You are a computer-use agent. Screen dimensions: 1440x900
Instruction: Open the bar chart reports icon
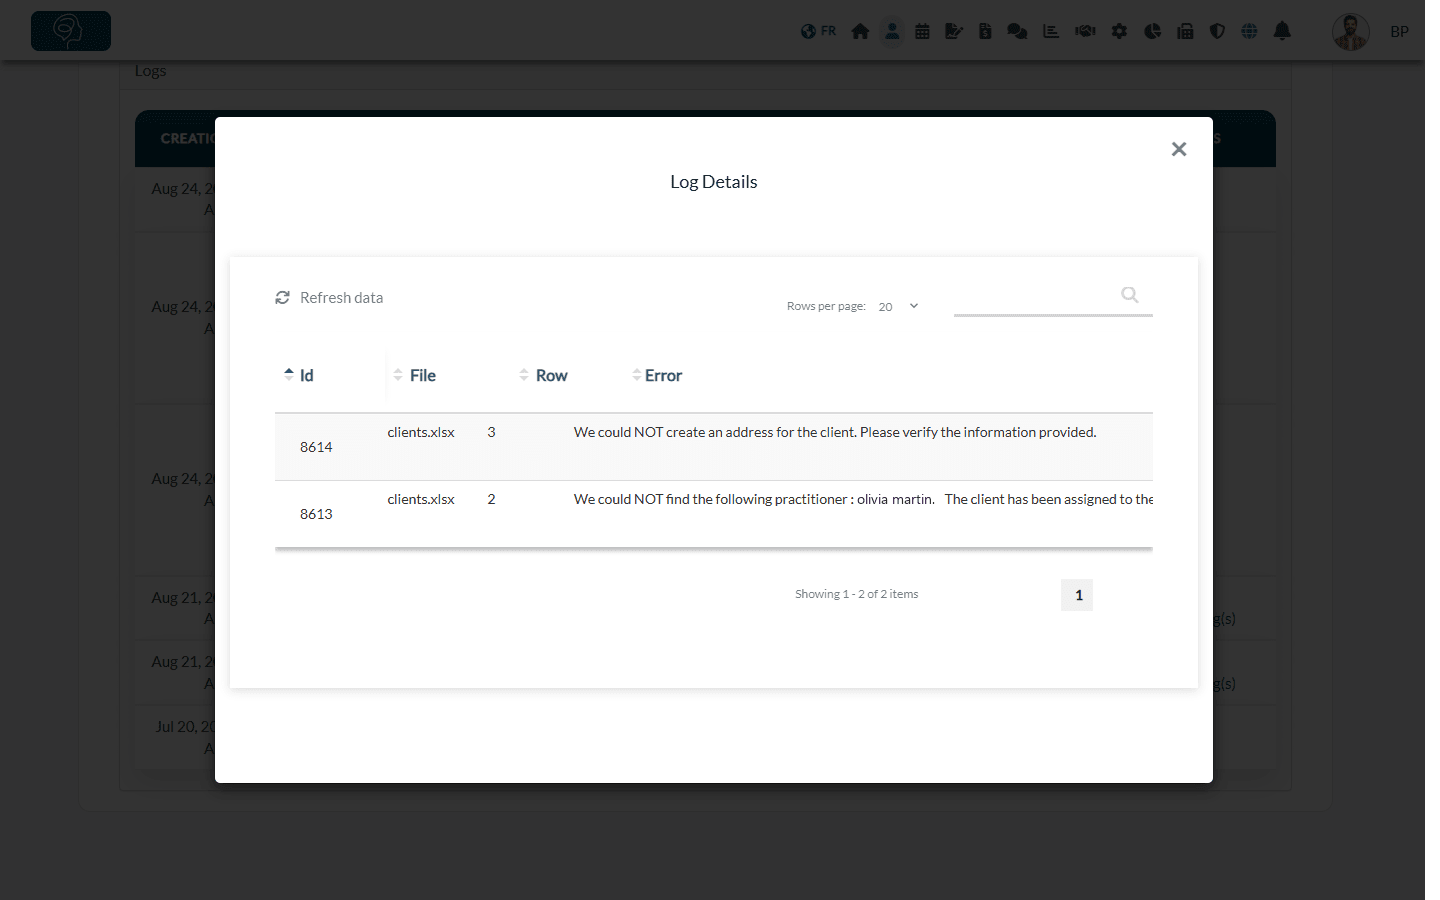tap(1051, 31)
